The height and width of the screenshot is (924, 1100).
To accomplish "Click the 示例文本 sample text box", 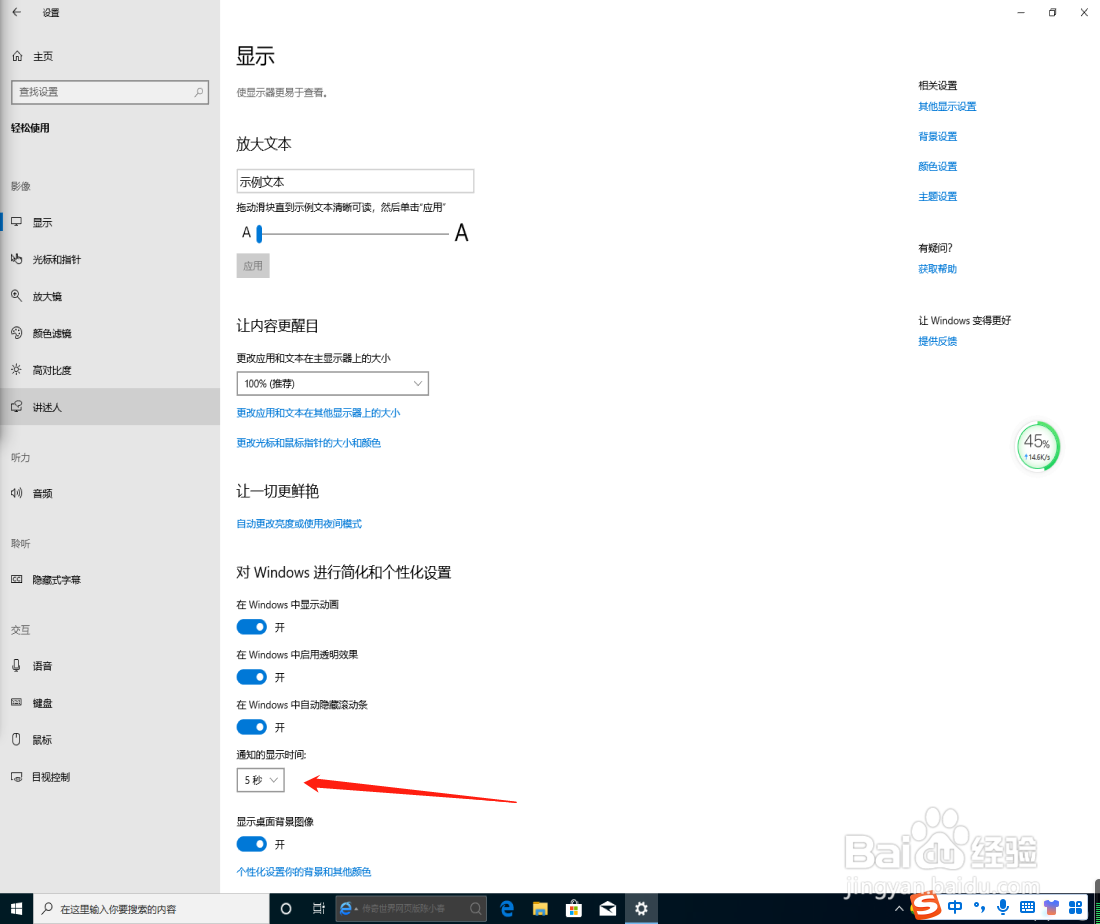I will coord(355,181).
